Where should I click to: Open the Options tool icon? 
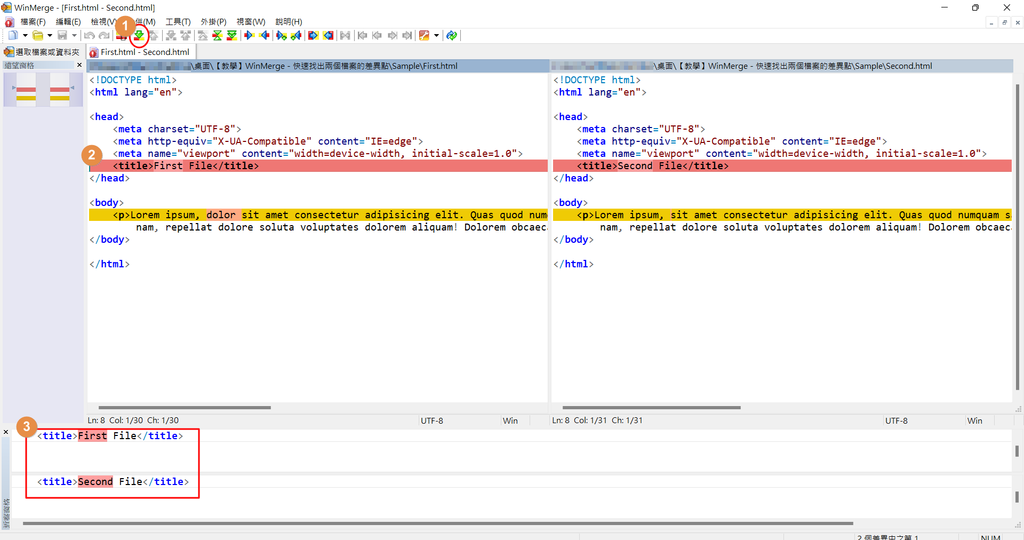[424, 36]
